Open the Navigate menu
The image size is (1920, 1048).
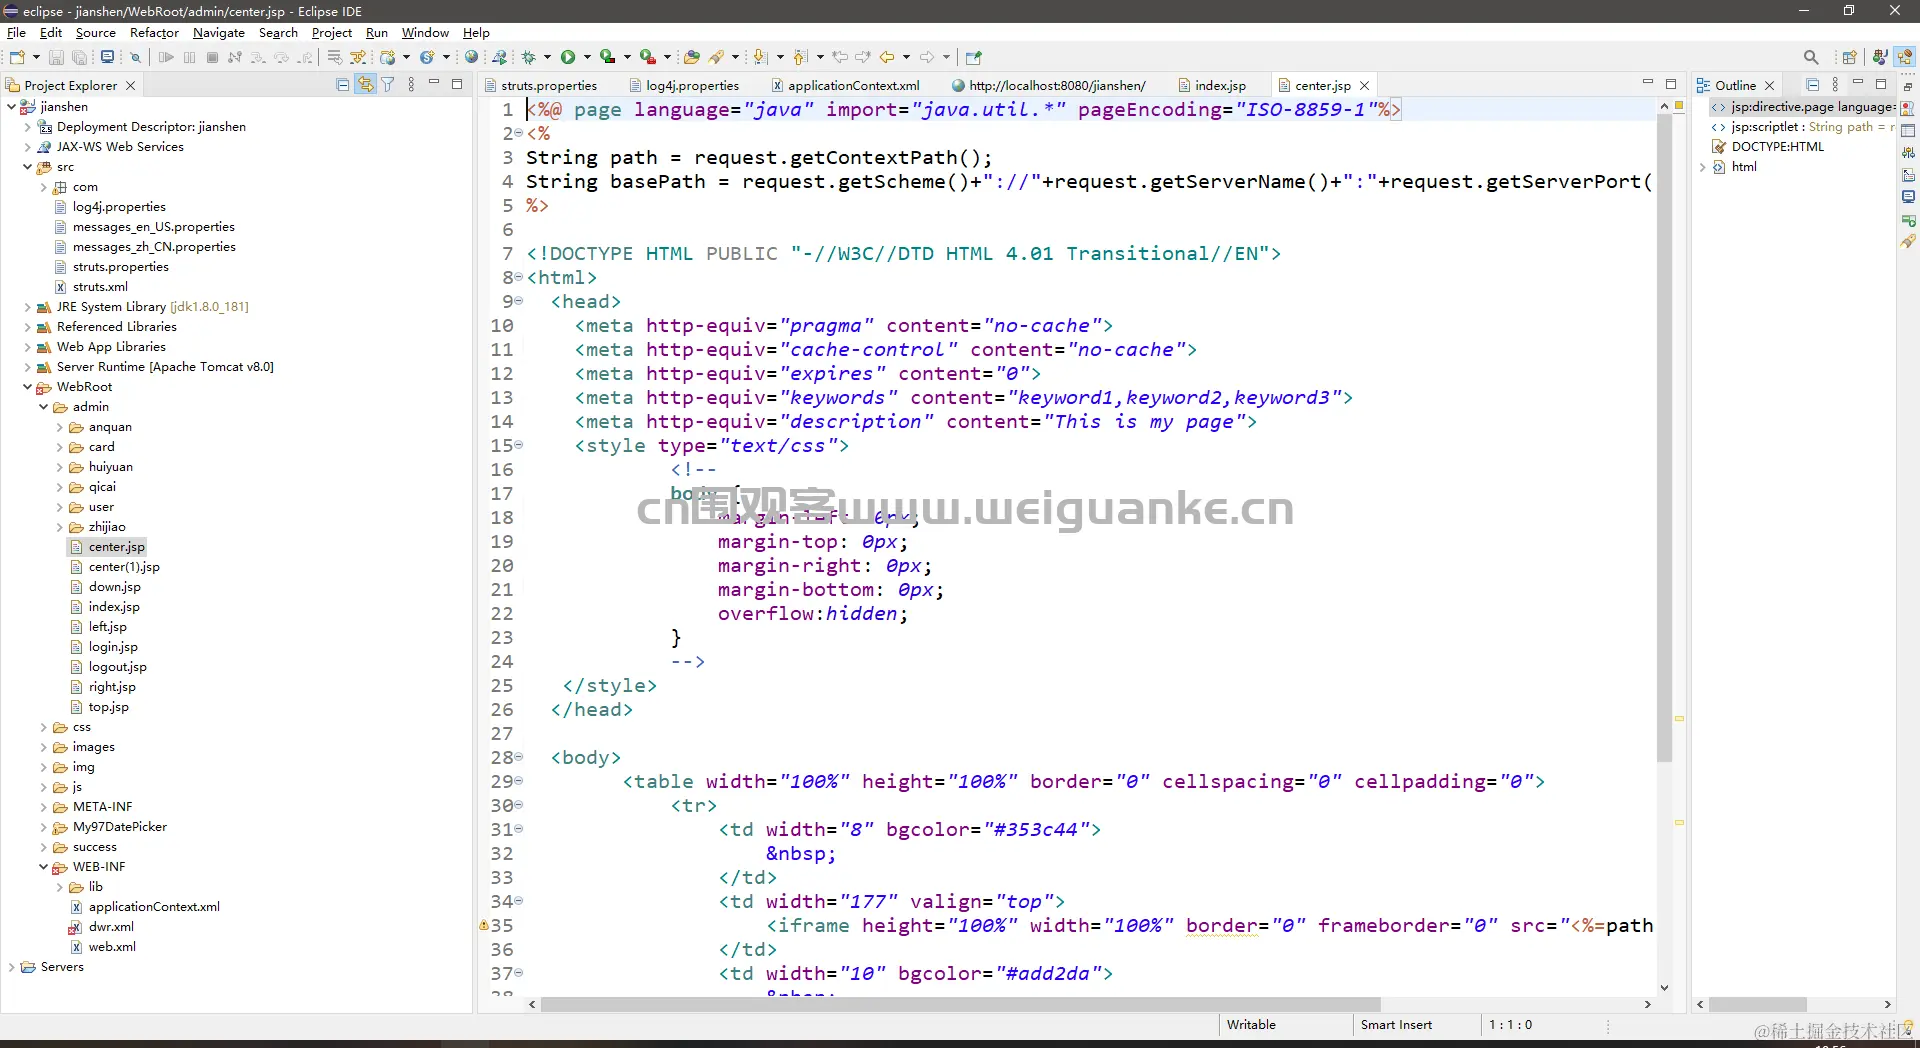(218, 33)
